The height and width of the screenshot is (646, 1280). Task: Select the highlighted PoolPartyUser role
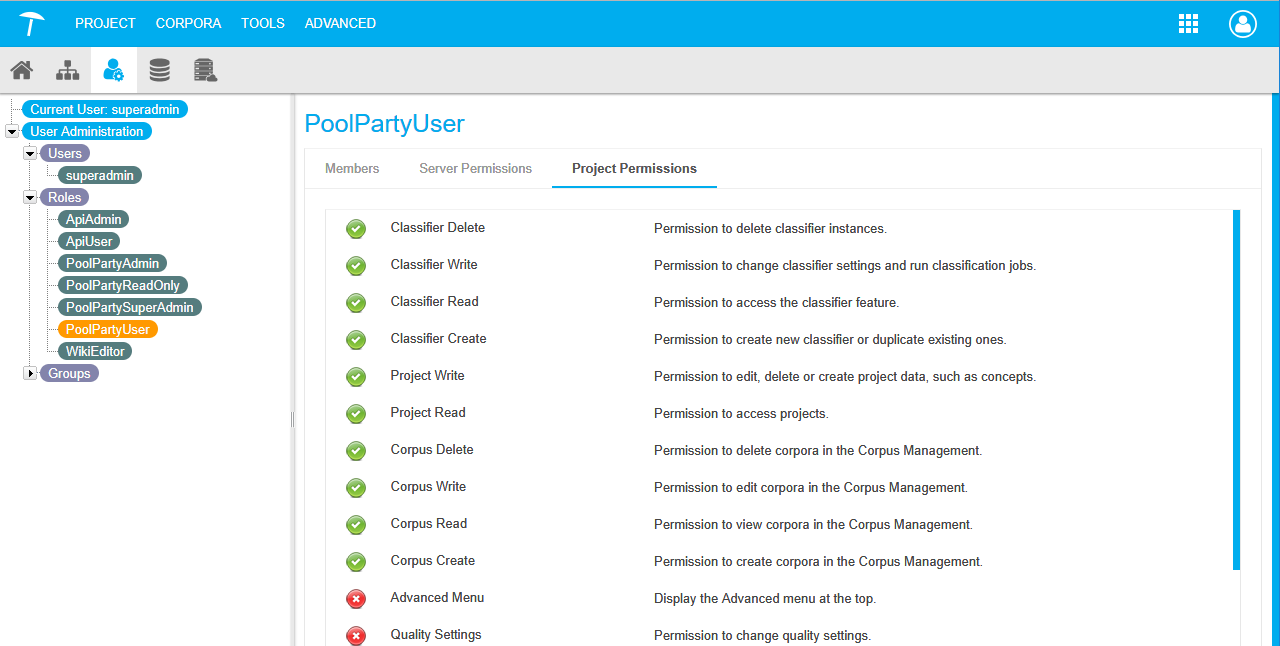[108, 329]
